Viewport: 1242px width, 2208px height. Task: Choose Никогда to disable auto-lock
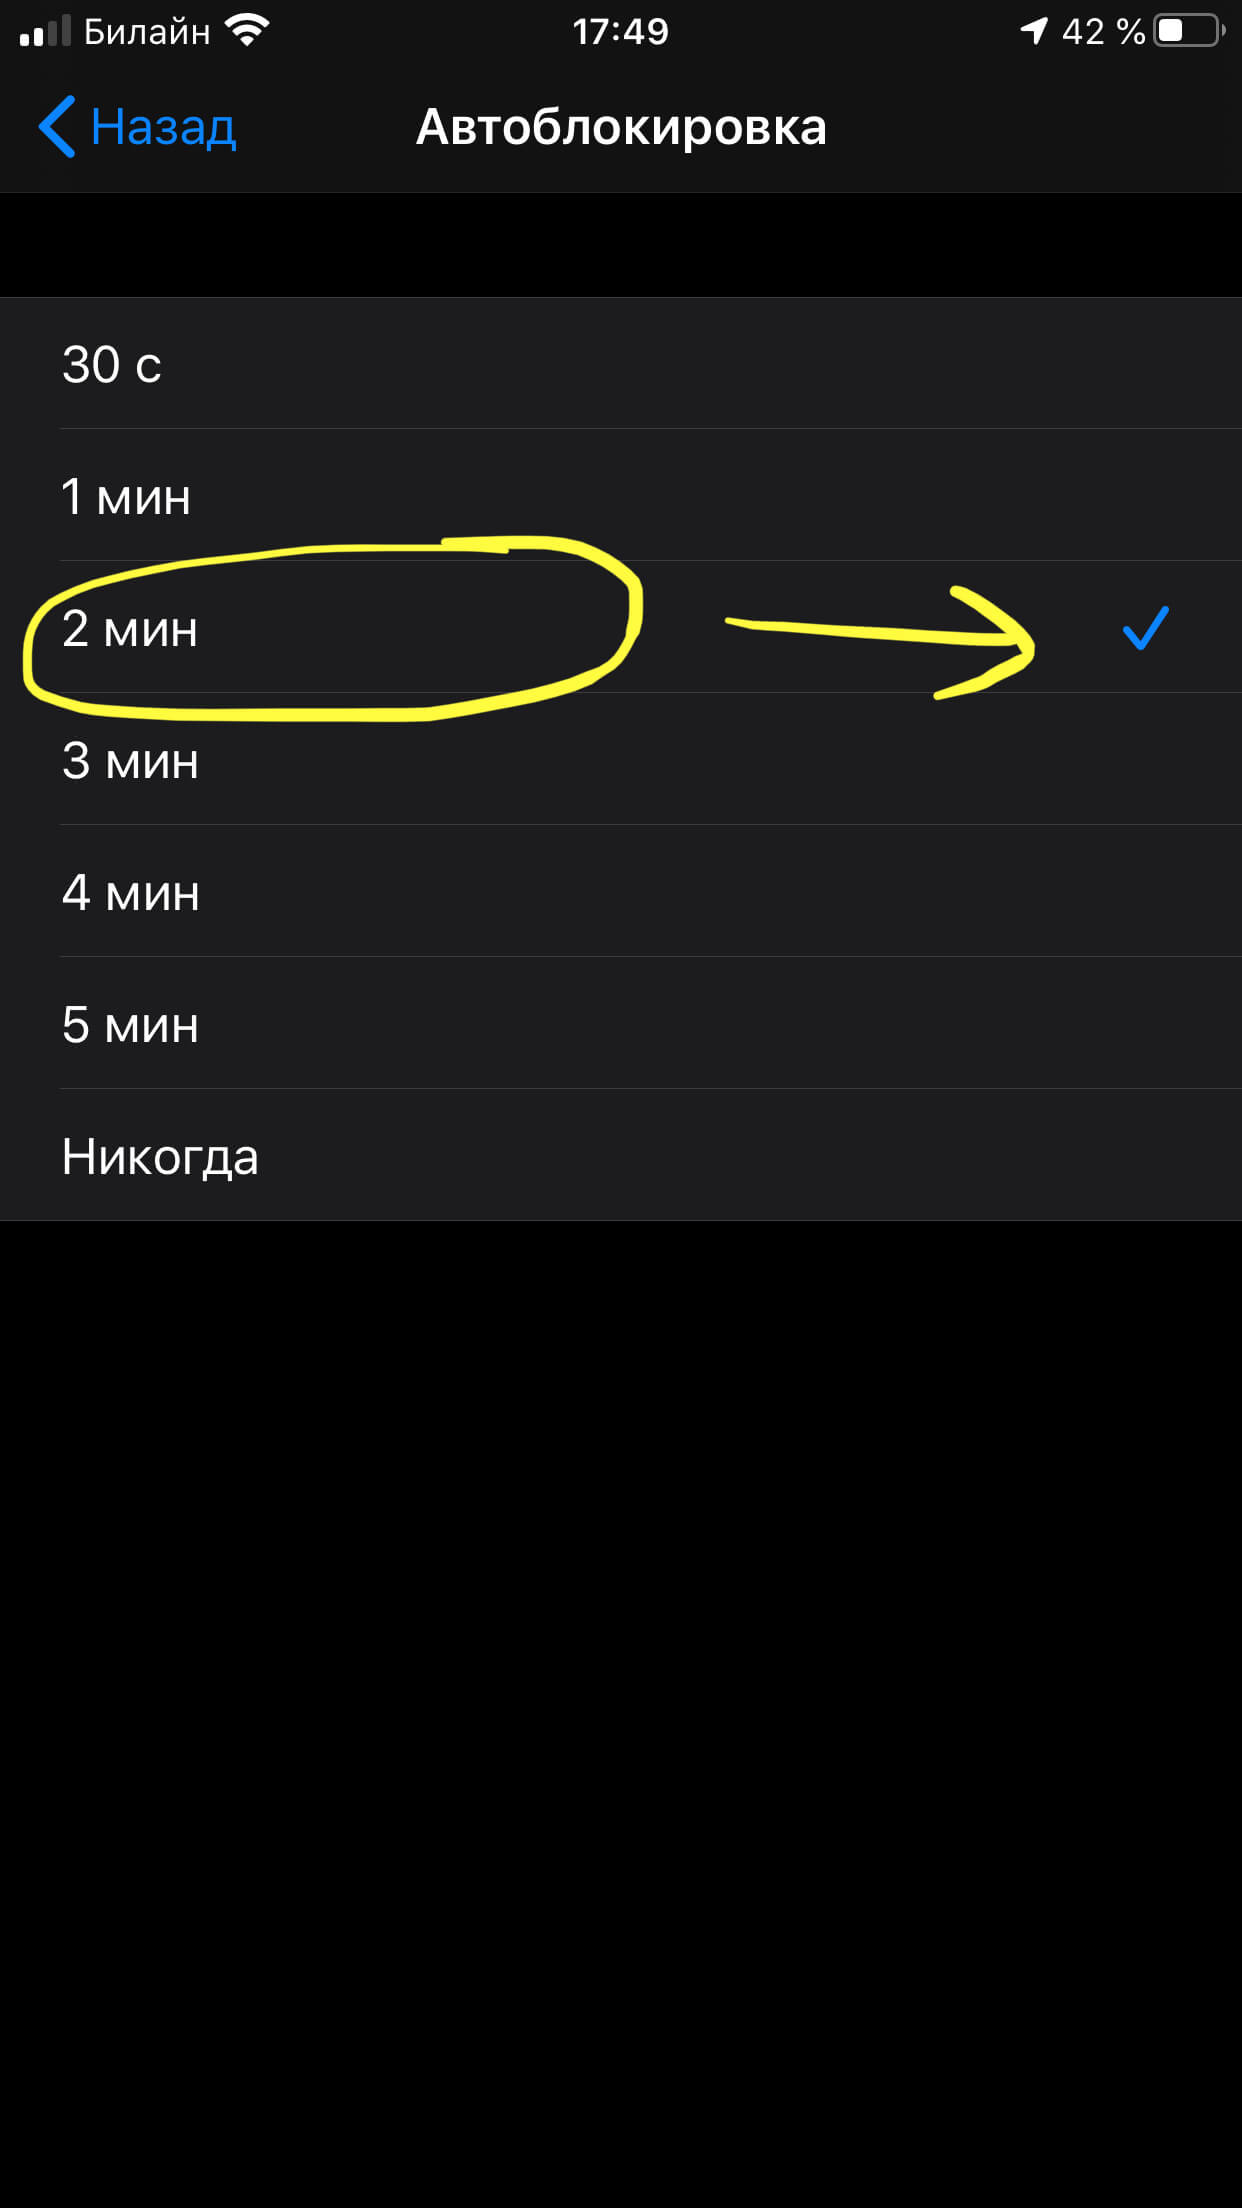click(621, 1155)
